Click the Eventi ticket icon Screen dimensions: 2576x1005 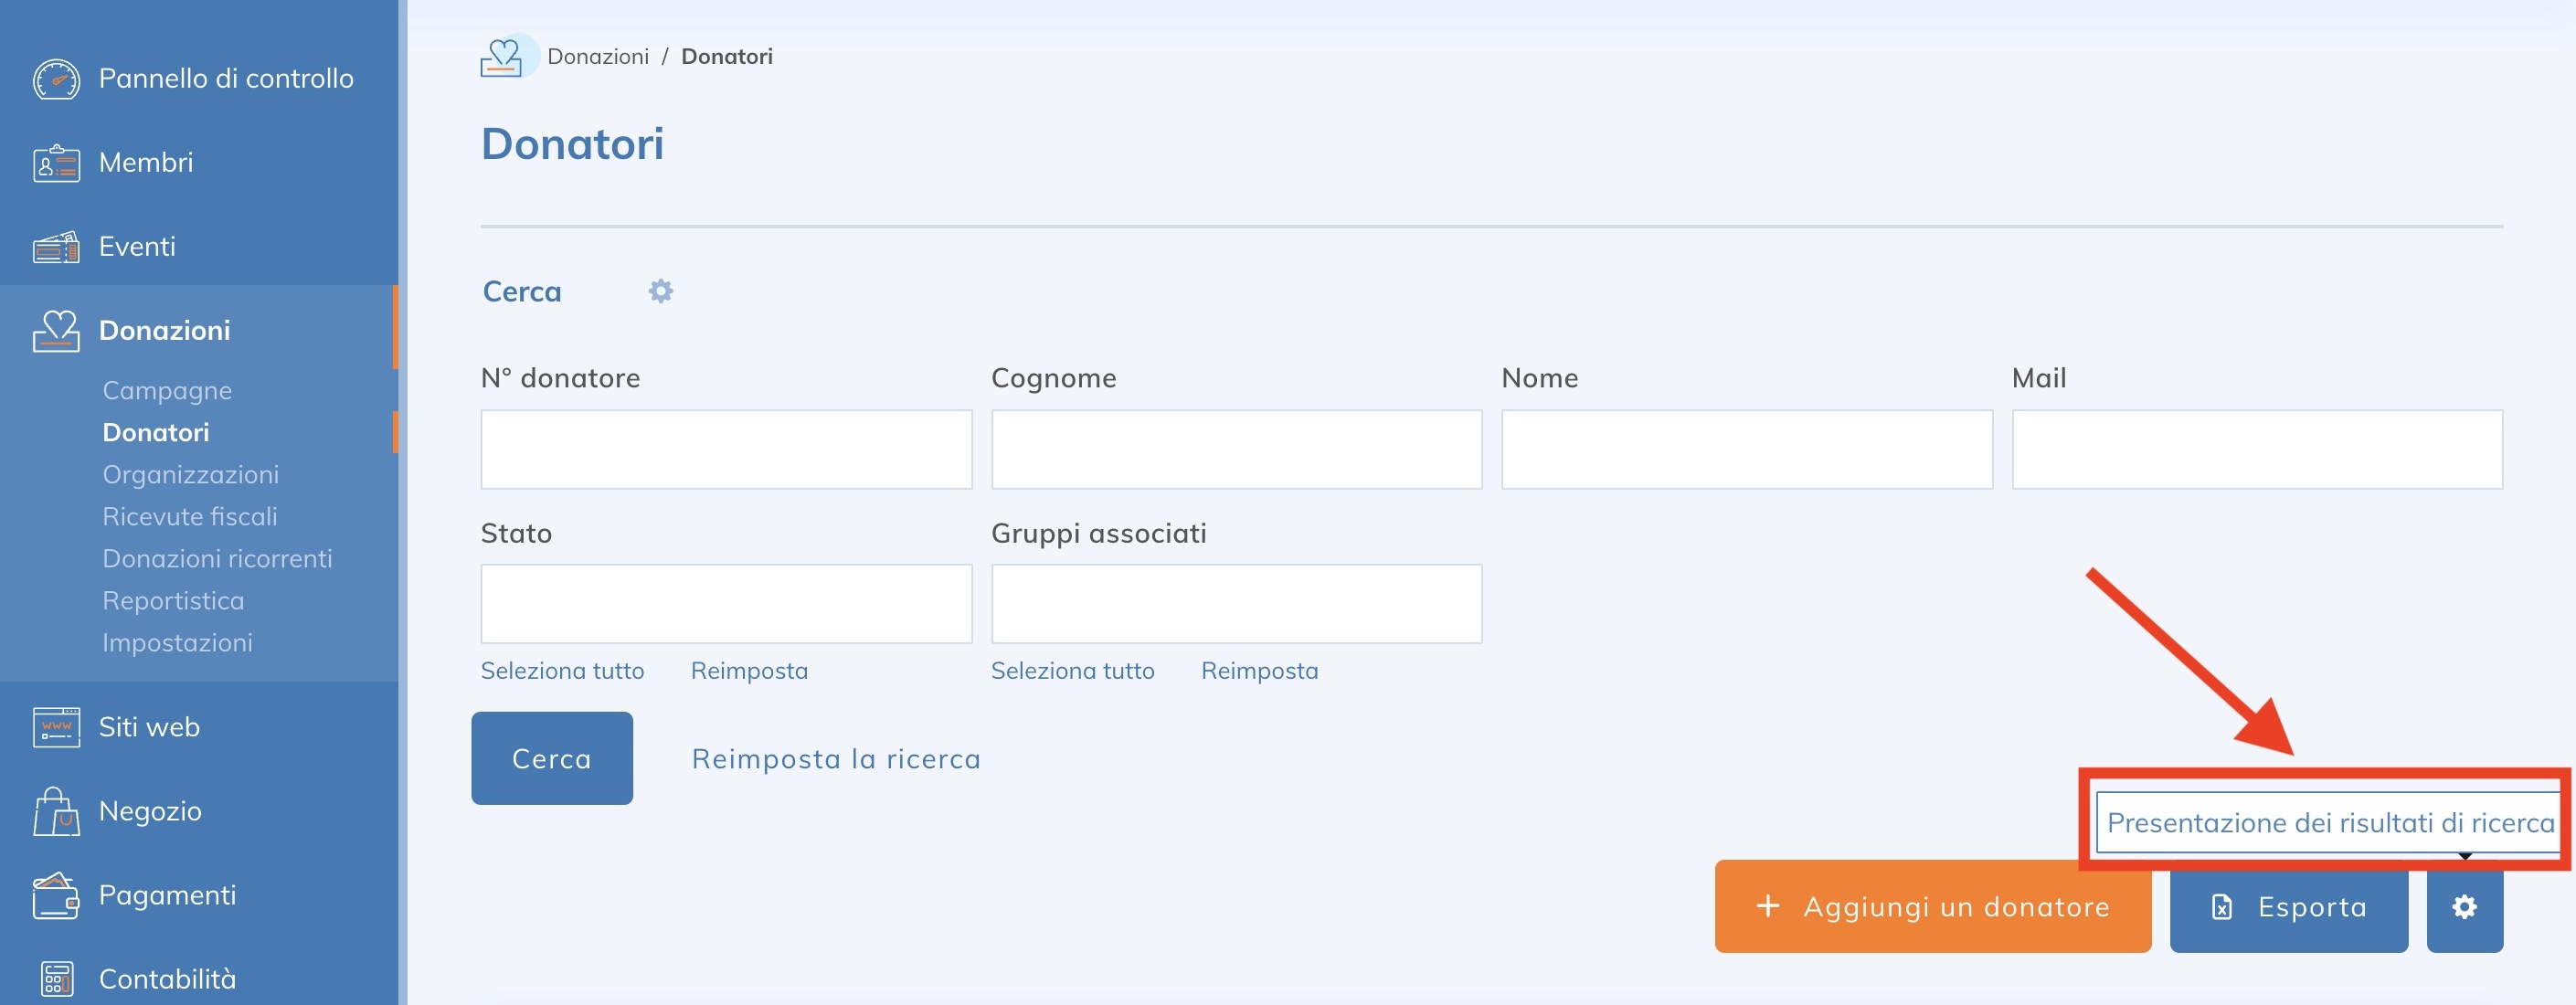point(56,247)
